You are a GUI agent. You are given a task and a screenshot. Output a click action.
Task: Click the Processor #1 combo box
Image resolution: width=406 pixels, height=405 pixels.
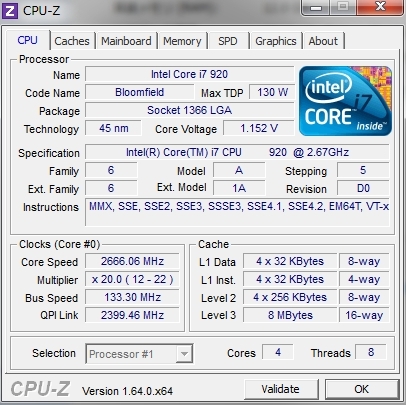click(x=139, y=354)
